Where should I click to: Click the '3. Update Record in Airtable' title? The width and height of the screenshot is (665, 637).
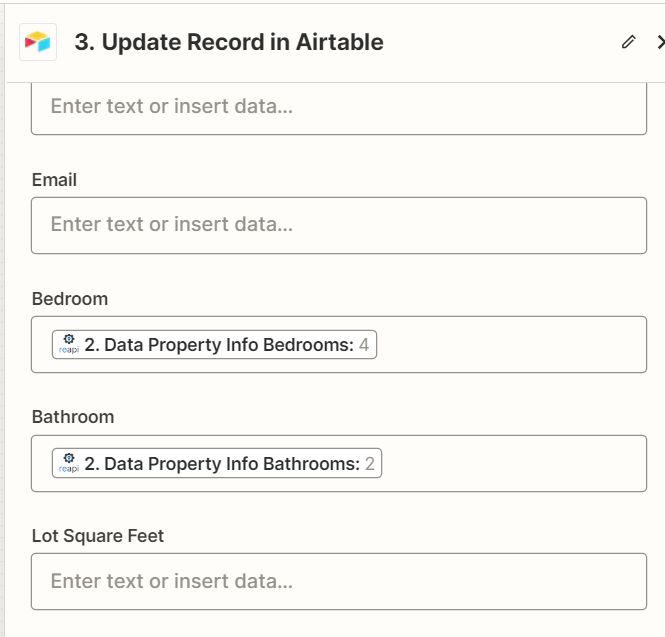(x=229, y=42)
